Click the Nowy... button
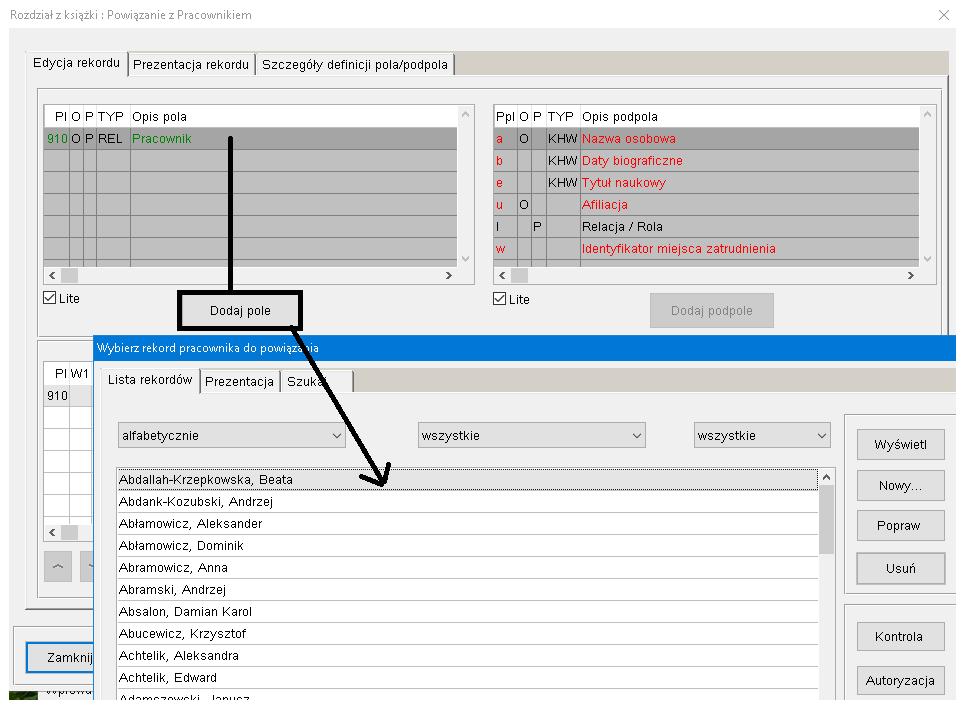Viewport: 968px width, 716px height. 901,486
